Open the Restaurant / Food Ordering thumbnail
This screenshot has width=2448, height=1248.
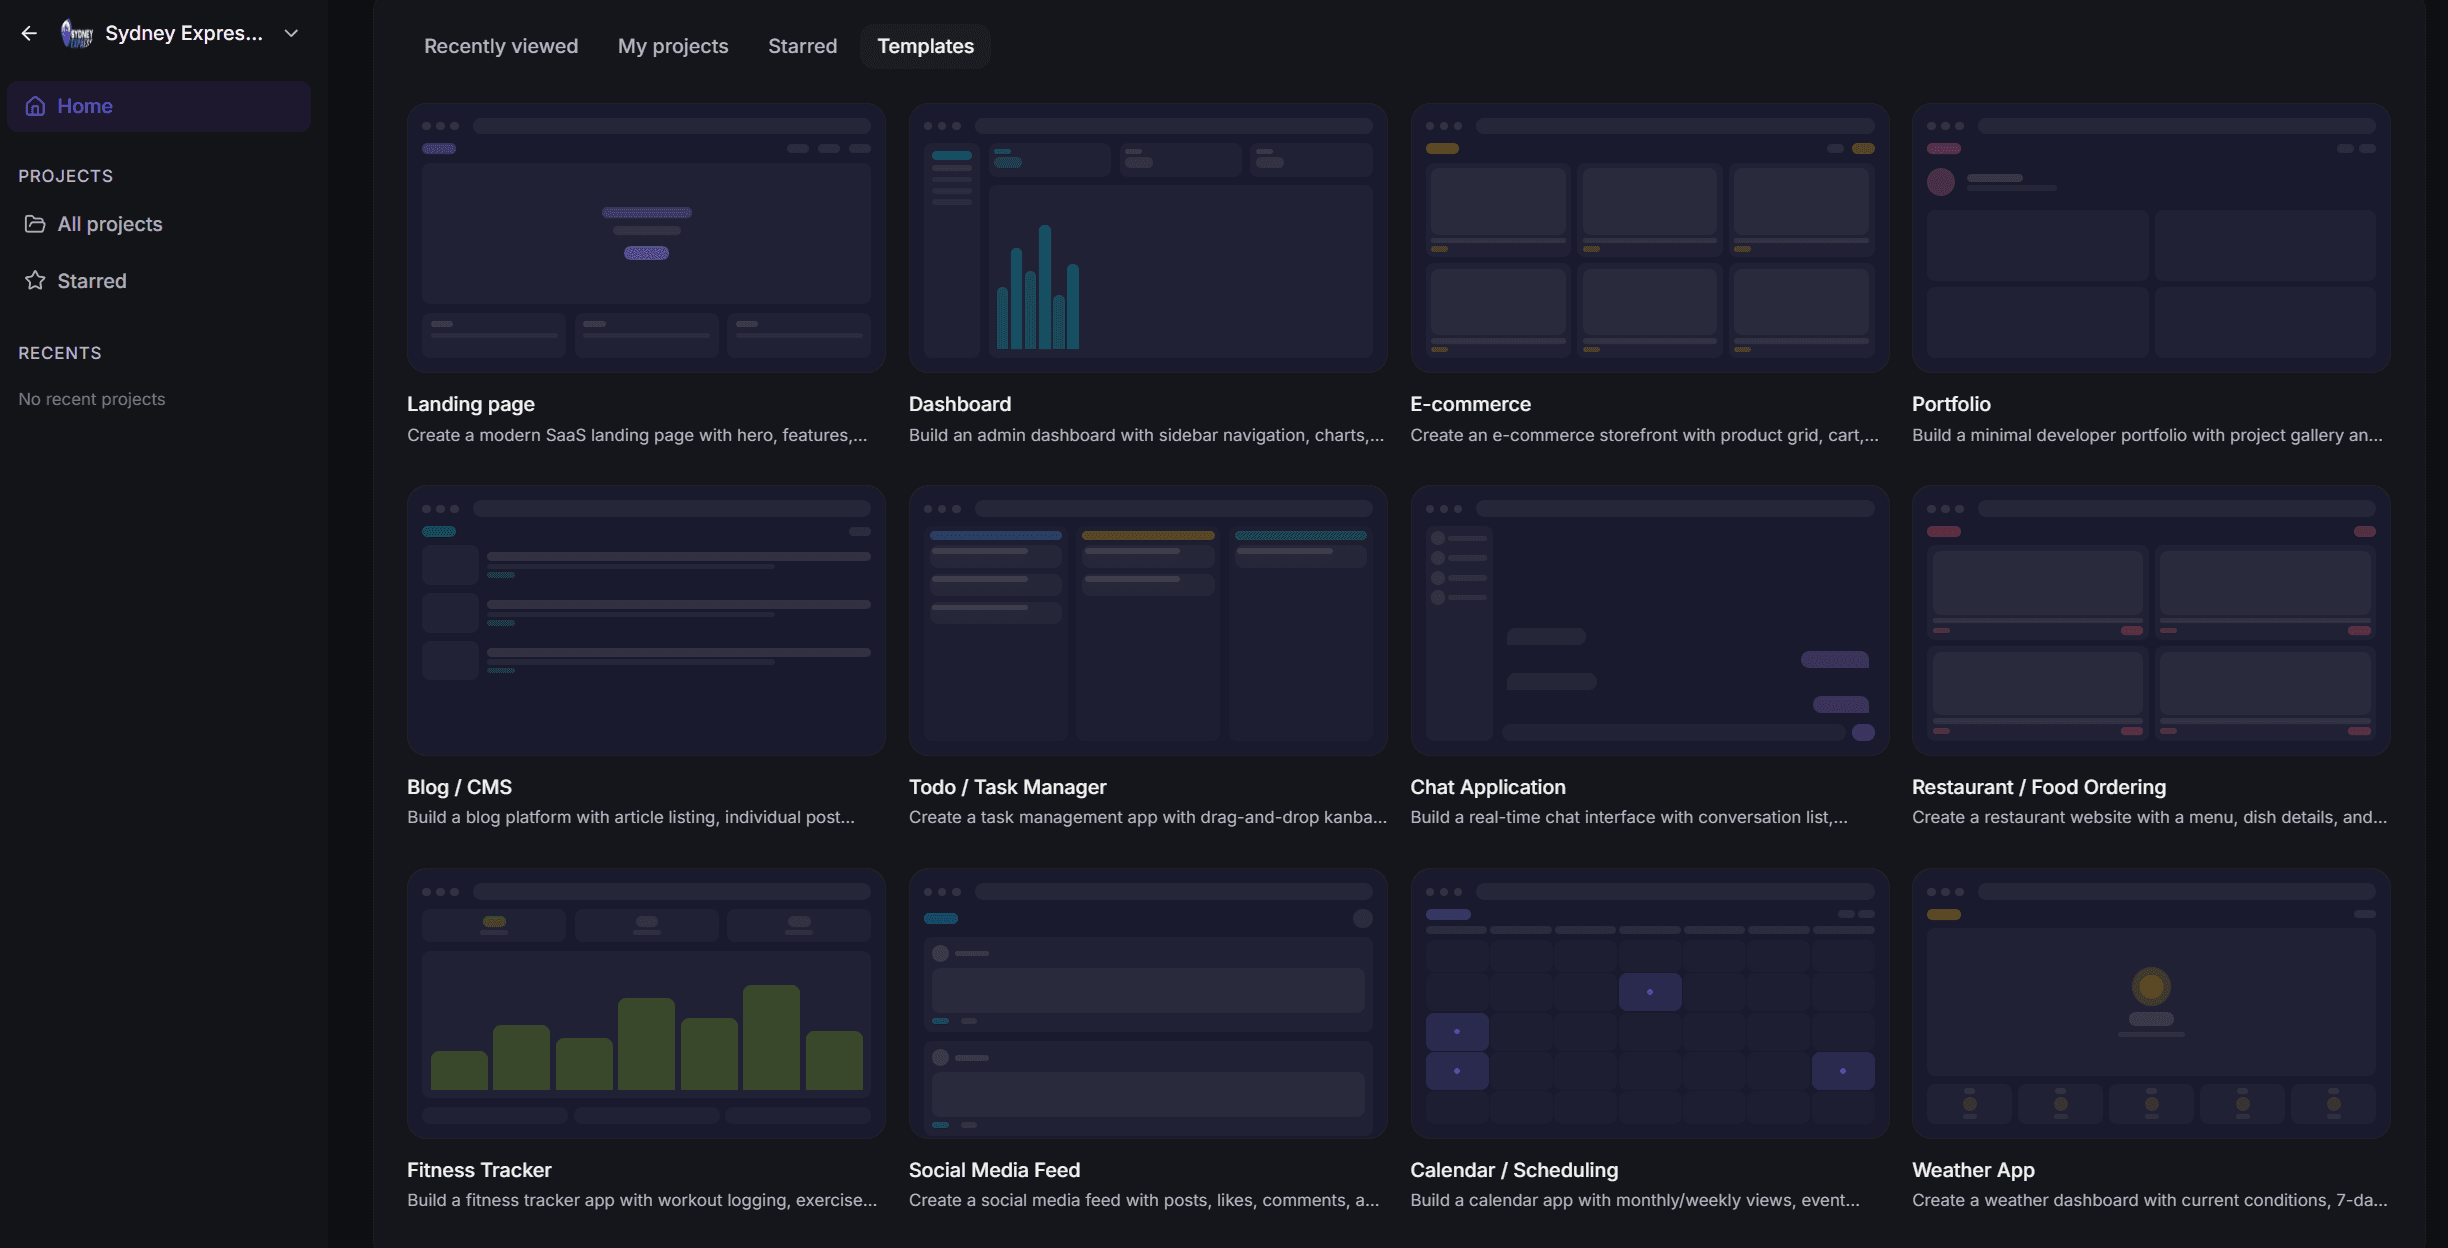click(2151, 621)
